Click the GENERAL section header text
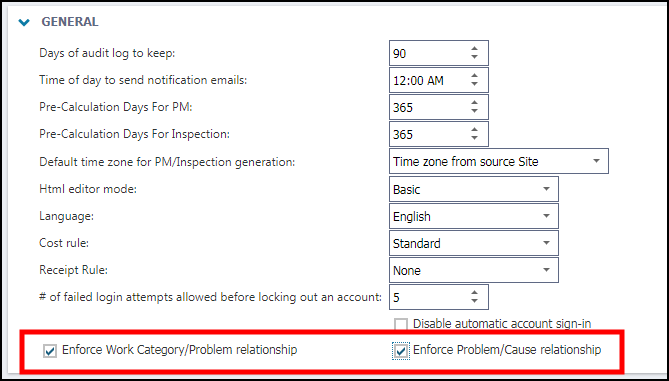The width and height of the screenshot is (669, 381). coord(70,22)
